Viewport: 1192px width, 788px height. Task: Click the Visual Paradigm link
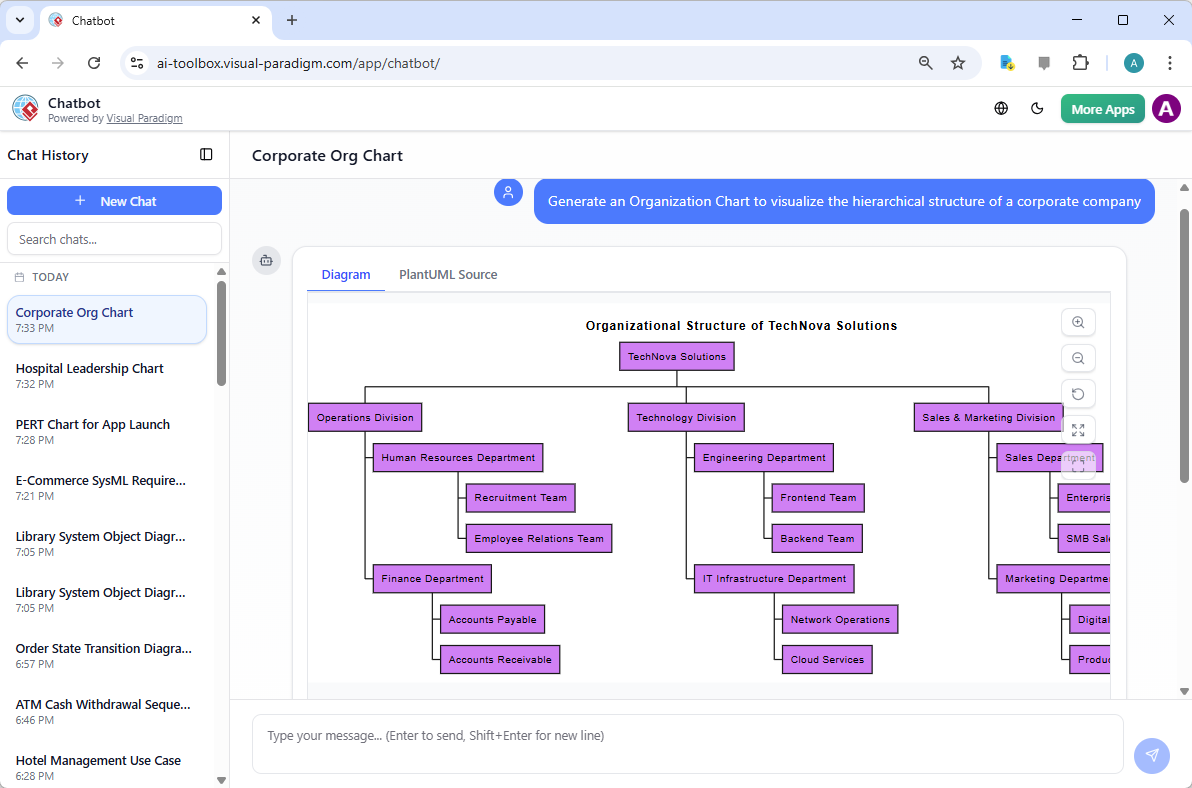[144, 117]
